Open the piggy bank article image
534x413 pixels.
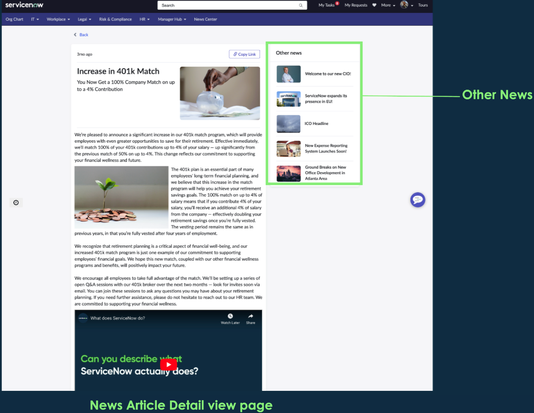[220, 93]
